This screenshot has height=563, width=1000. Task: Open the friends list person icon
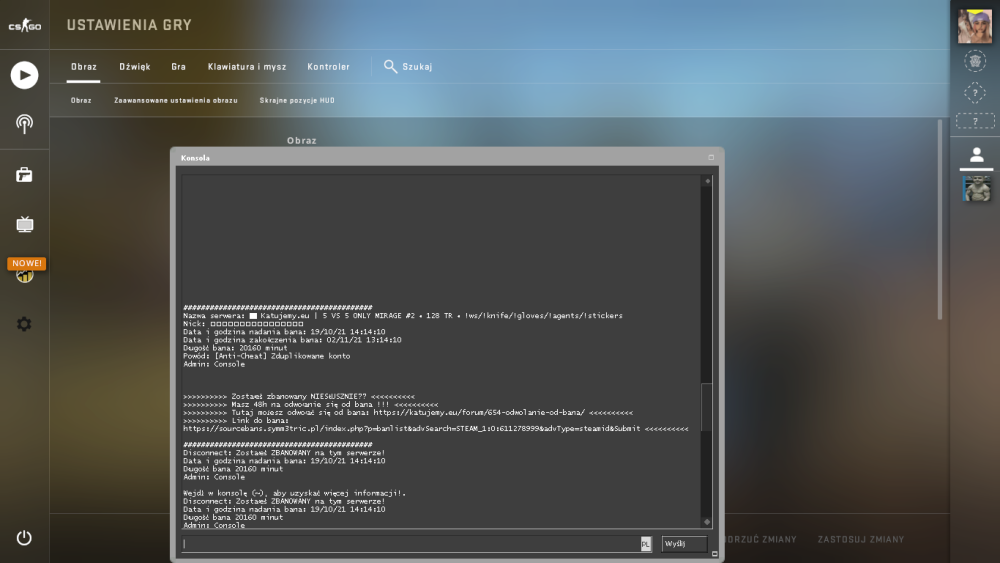[976, 154]
